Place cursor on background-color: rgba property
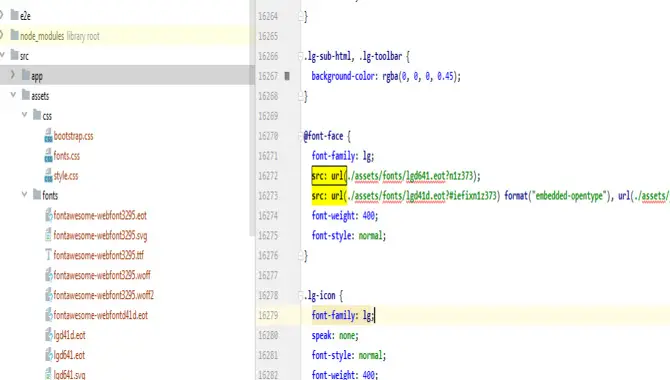 click(386, 76)
